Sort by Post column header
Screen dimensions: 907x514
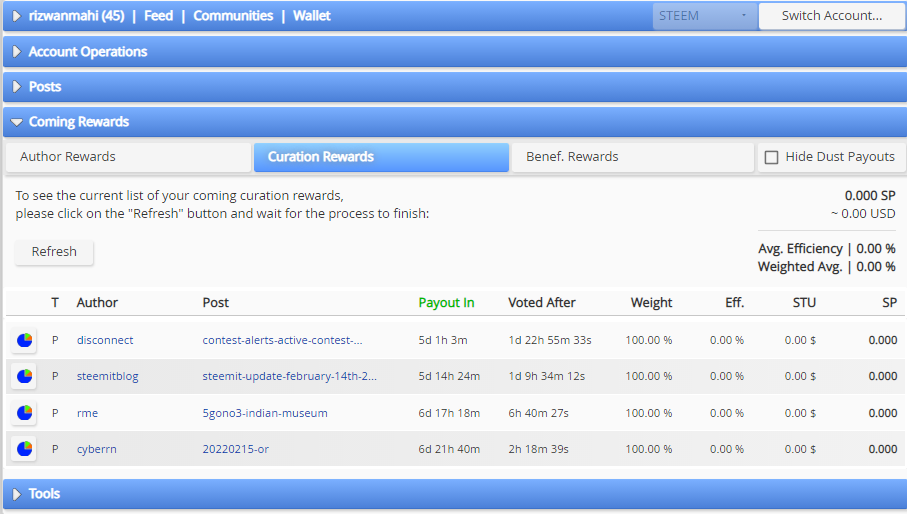pos(216,302)
